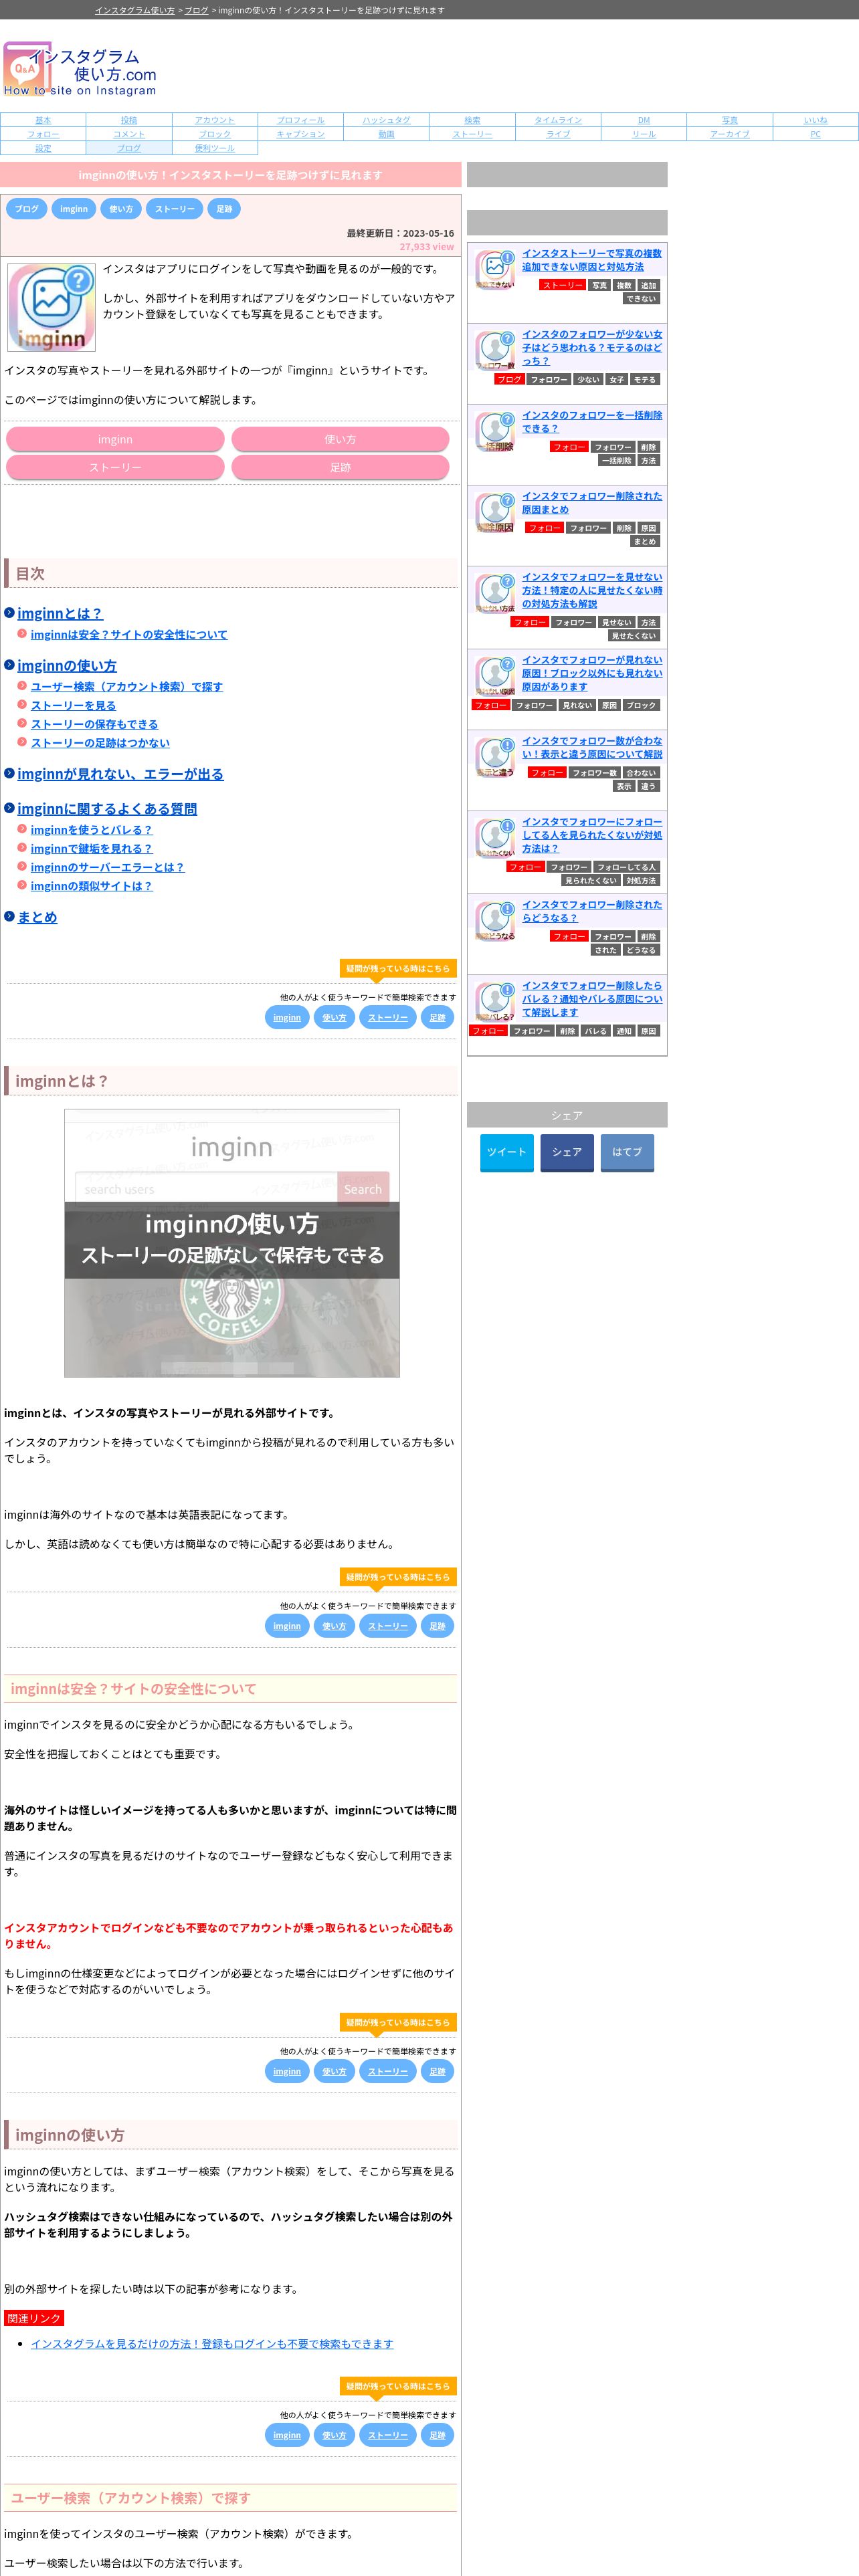Open インスタのフォロワーを一括削除できる？ sidebar link
Screen dimensions: 859x2576
click(x=592, y=422)
